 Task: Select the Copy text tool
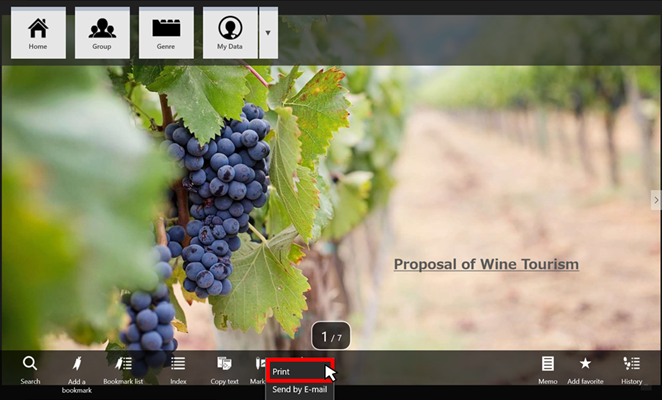tap(224, 370)
